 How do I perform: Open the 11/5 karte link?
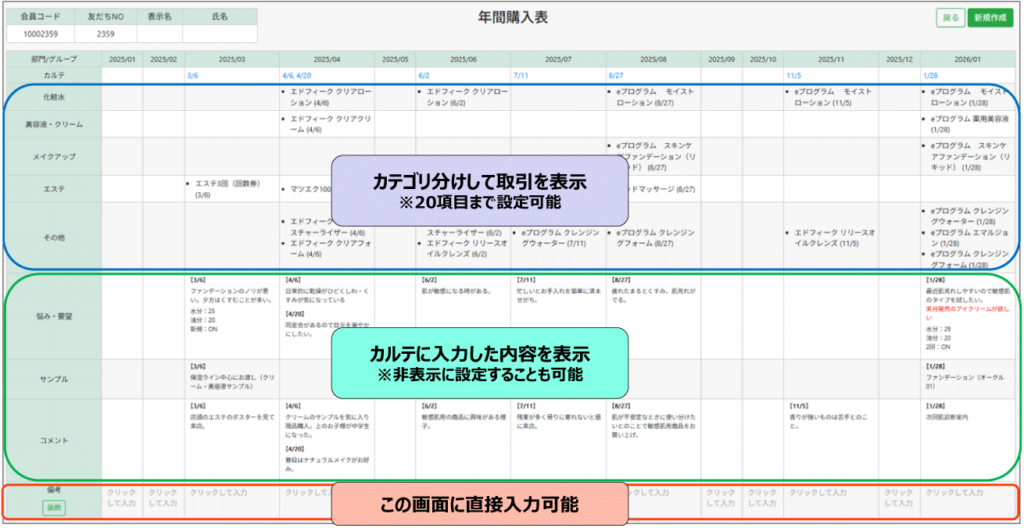[793, 75]
